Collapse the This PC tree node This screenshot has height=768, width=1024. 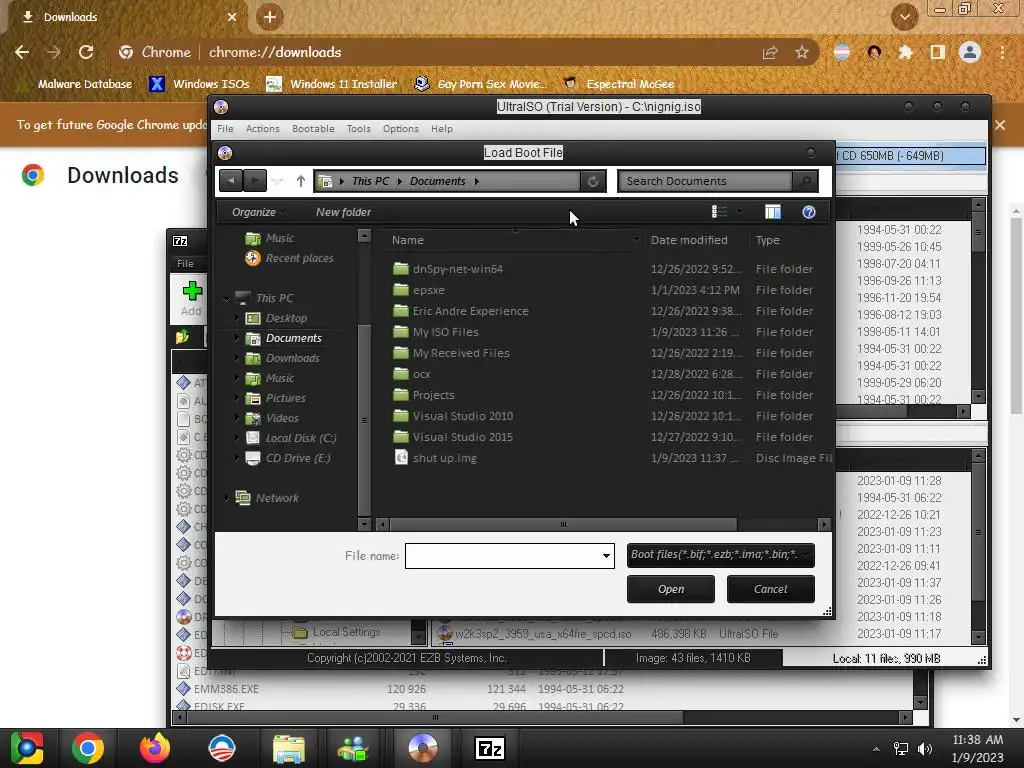227,298
